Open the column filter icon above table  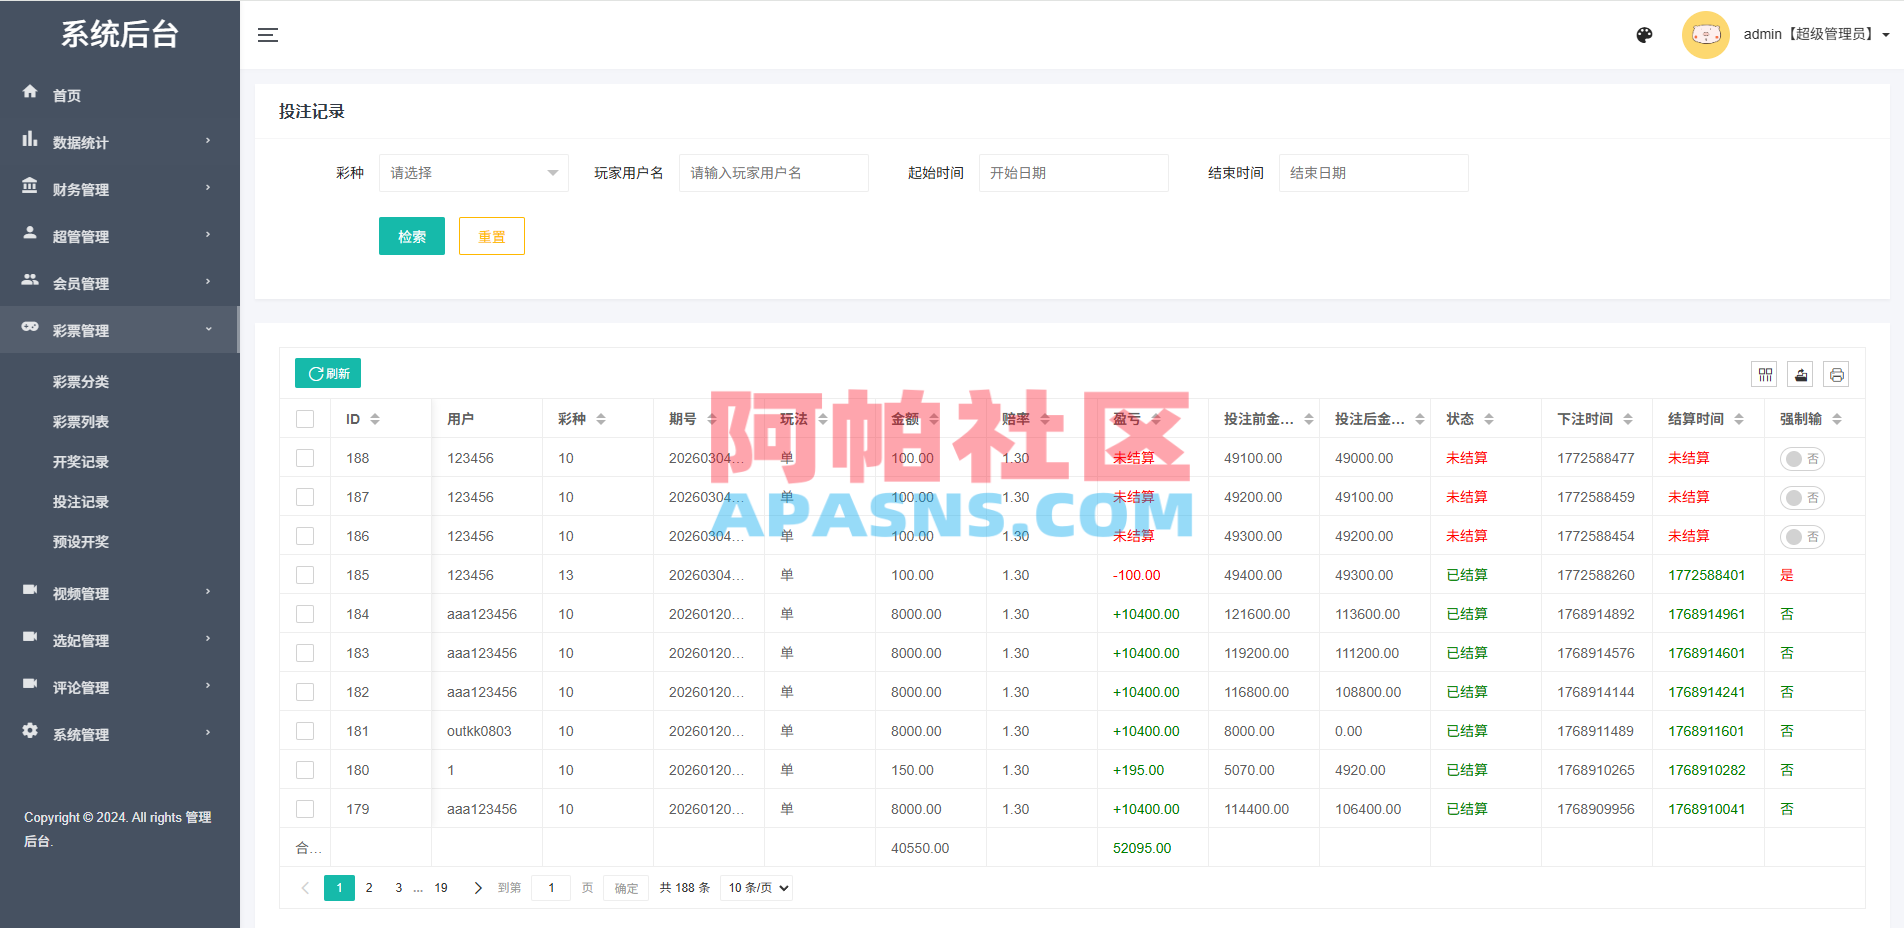1765,374
